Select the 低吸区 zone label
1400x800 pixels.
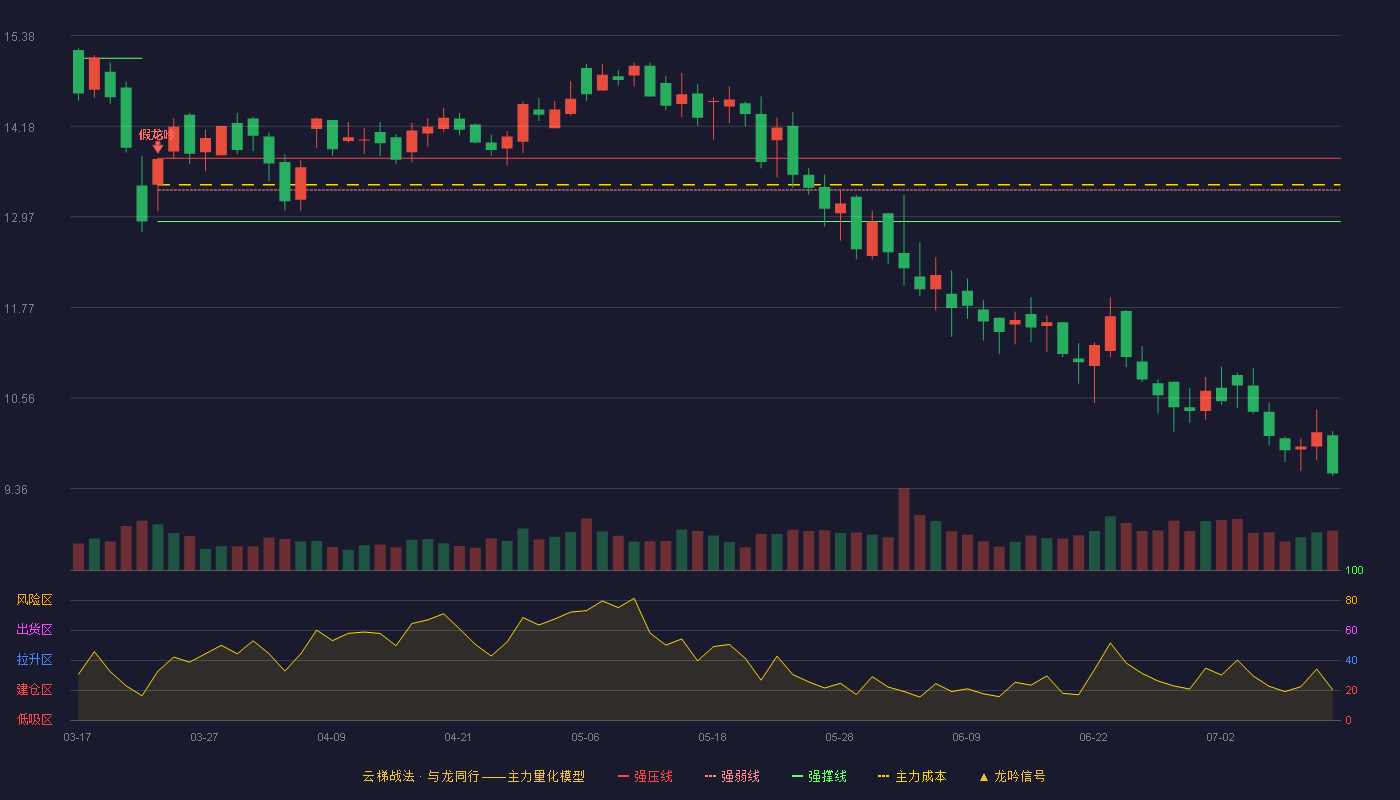[x=34, y=720]
